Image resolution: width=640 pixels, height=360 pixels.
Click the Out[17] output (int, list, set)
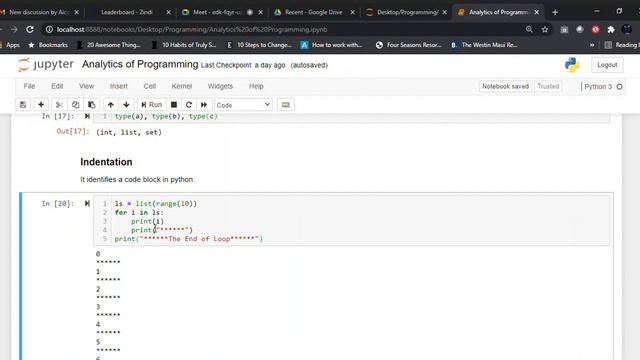pyautogui.click(x=129, y=132)
